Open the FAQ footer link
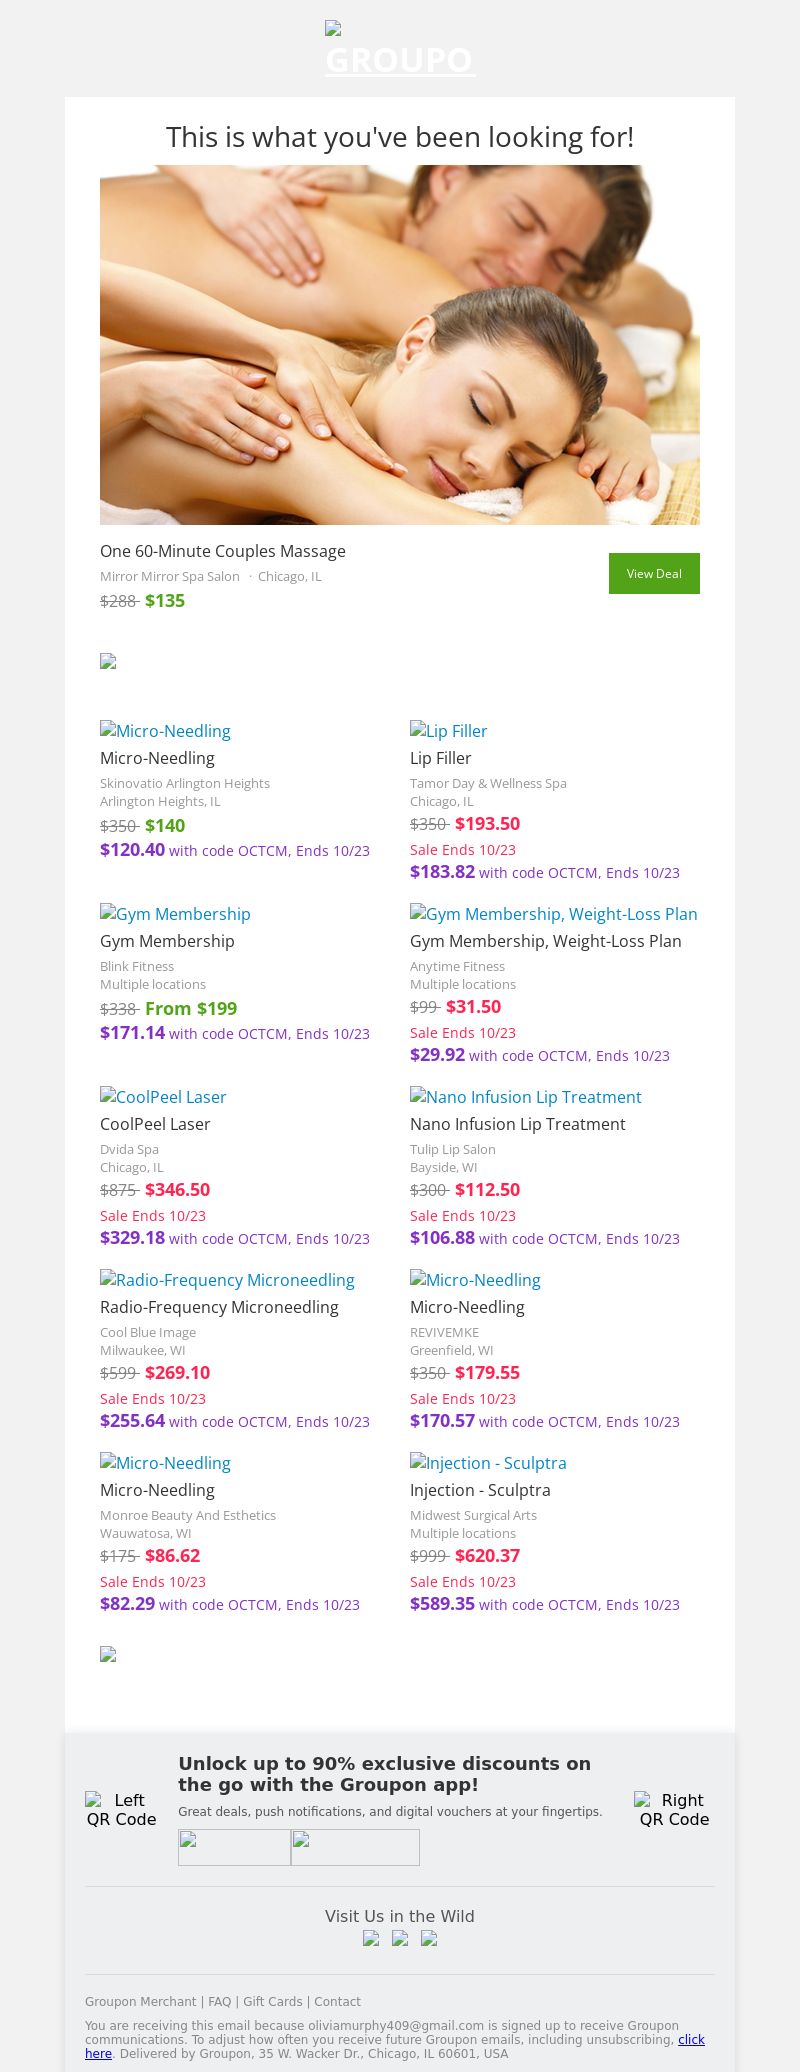Image resolution: width=800 pixels, height=2072 pixels. (x=219, y=2001)
